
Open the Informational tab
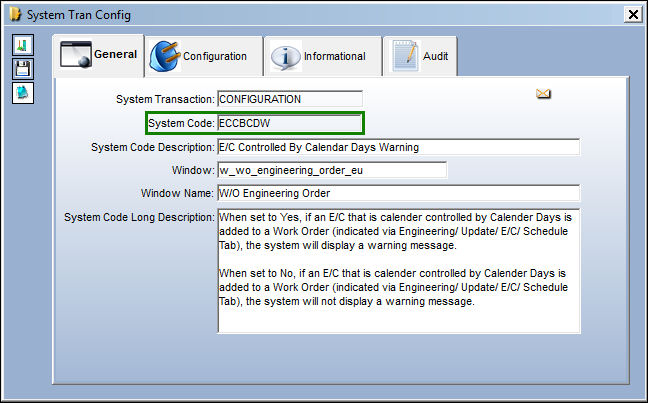coord(323,56)
